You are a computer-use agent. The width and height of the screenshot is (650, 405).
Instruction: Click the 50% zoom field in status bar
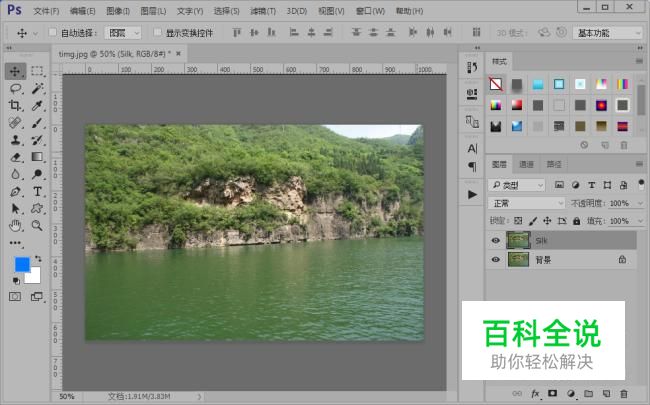click(67, 397)
